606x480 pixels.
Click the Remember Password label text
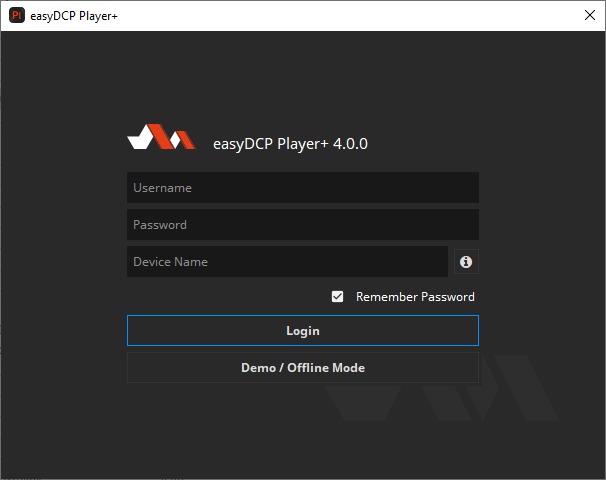coord(415,297)
